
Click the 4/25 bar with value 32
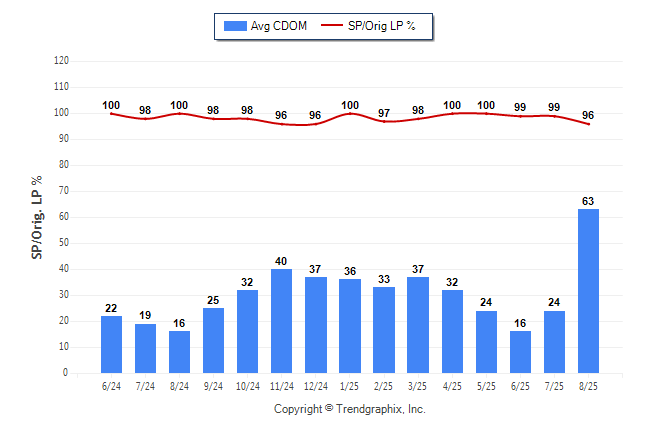pos(452,331)
